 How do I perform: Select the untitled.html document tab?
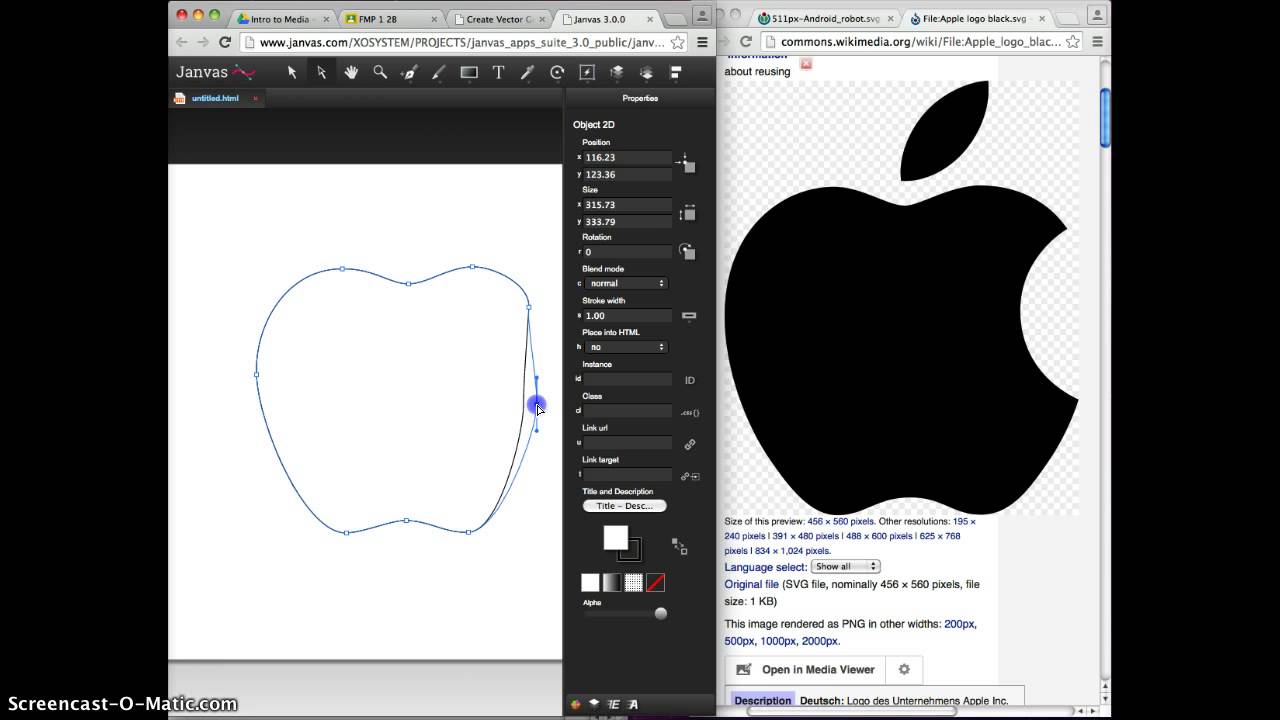(215, 98)
